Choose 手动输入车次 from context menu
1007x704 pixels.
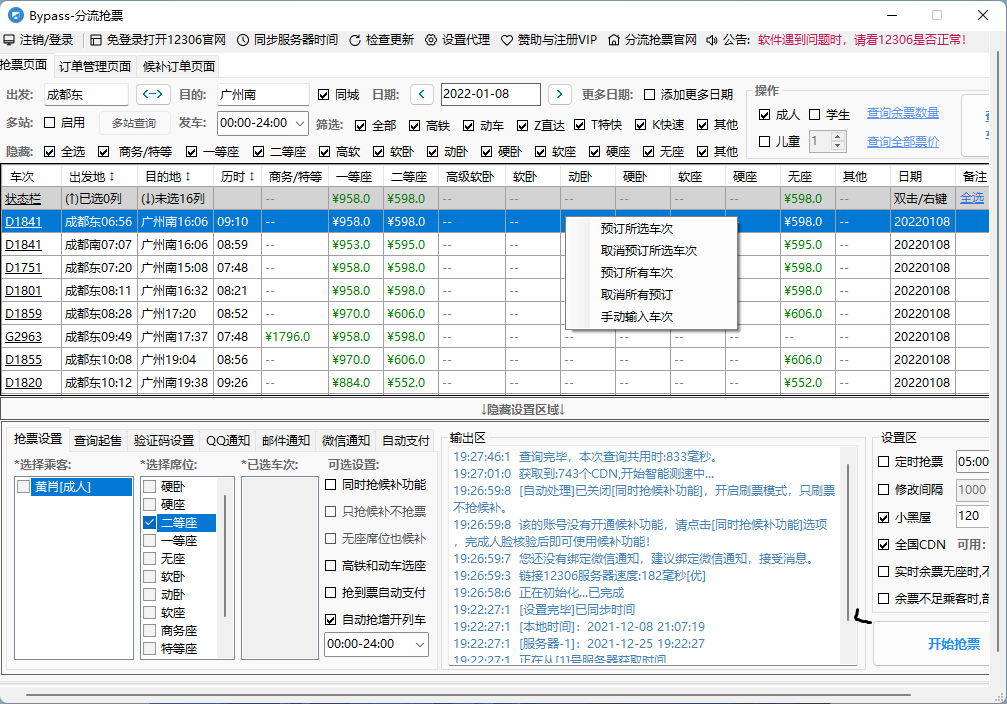tap(636, 317)
